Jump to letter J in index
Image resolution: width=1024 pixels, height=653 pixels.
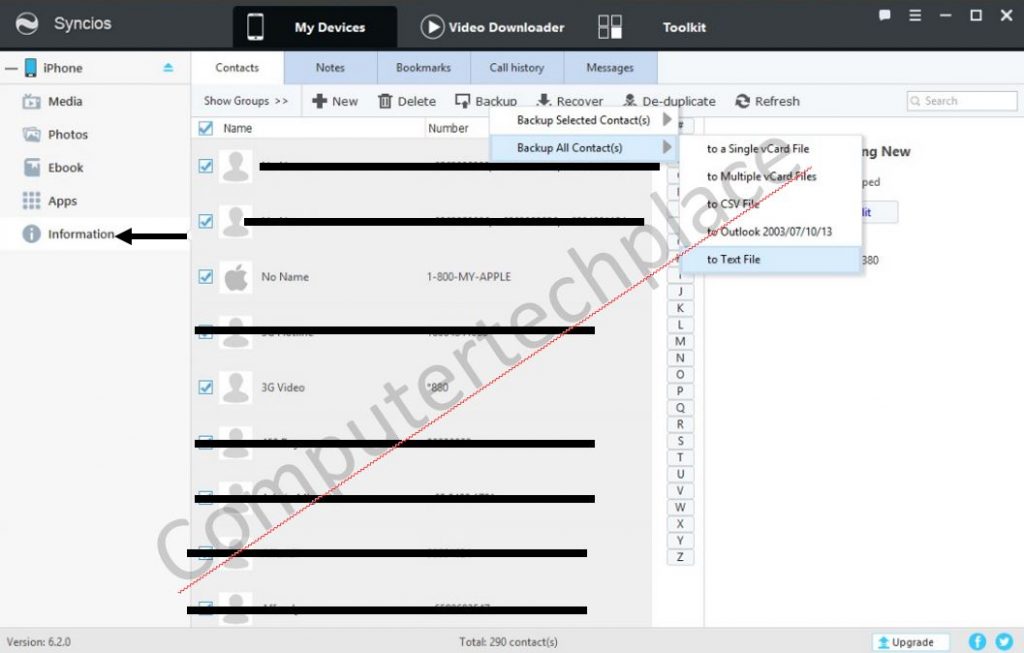tap(680, 291)
